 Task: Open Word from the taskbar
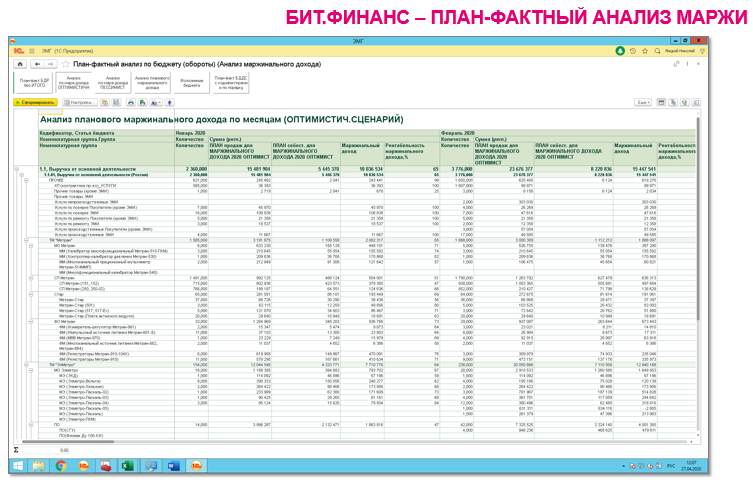[x=173, y=466]
